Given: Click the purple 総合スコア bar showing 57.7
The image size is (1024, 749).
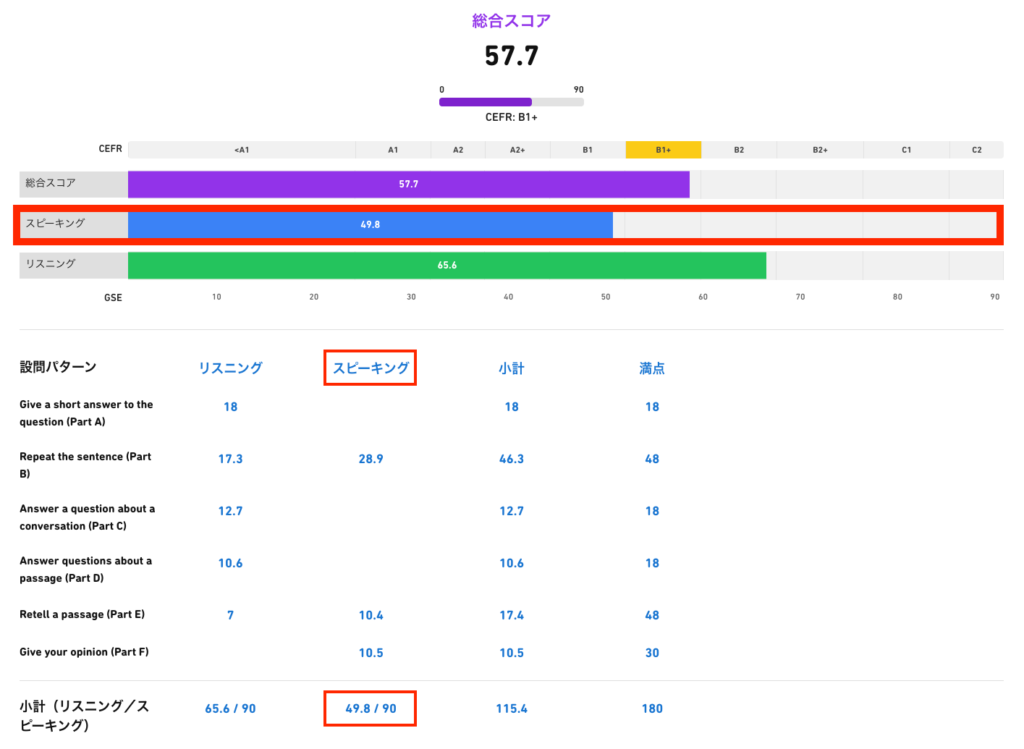Looking at the screenshot, I should (408, 184).
